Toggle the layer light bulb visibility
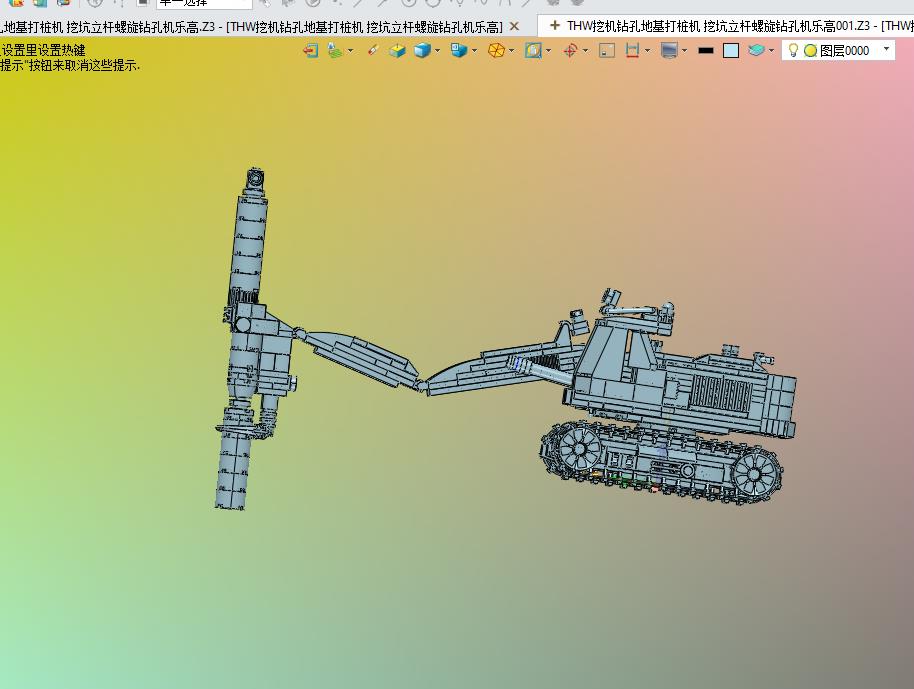Screen dimensions: 914x689 tap(793, 50)
